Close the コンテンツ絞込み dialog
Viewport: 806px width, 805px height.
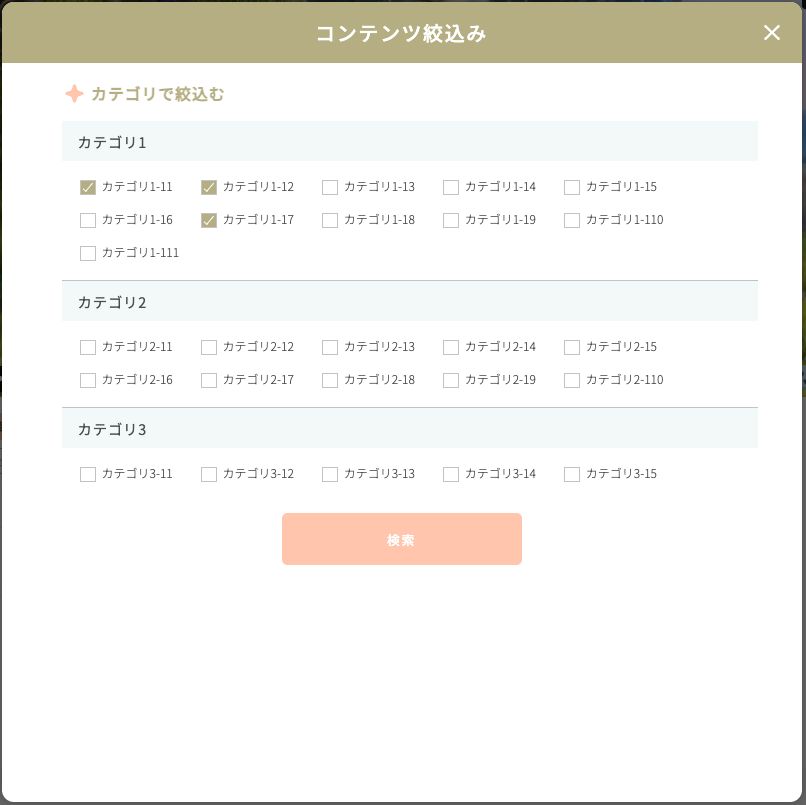771,33
